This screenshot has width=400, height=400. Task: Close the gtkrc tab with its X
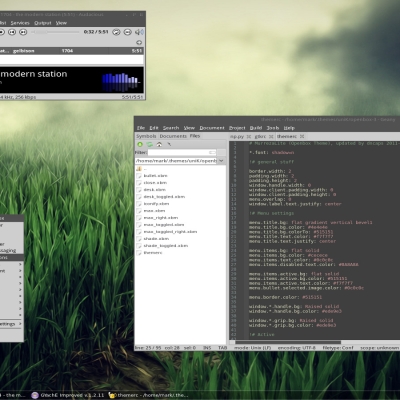(x=271, y=137)
